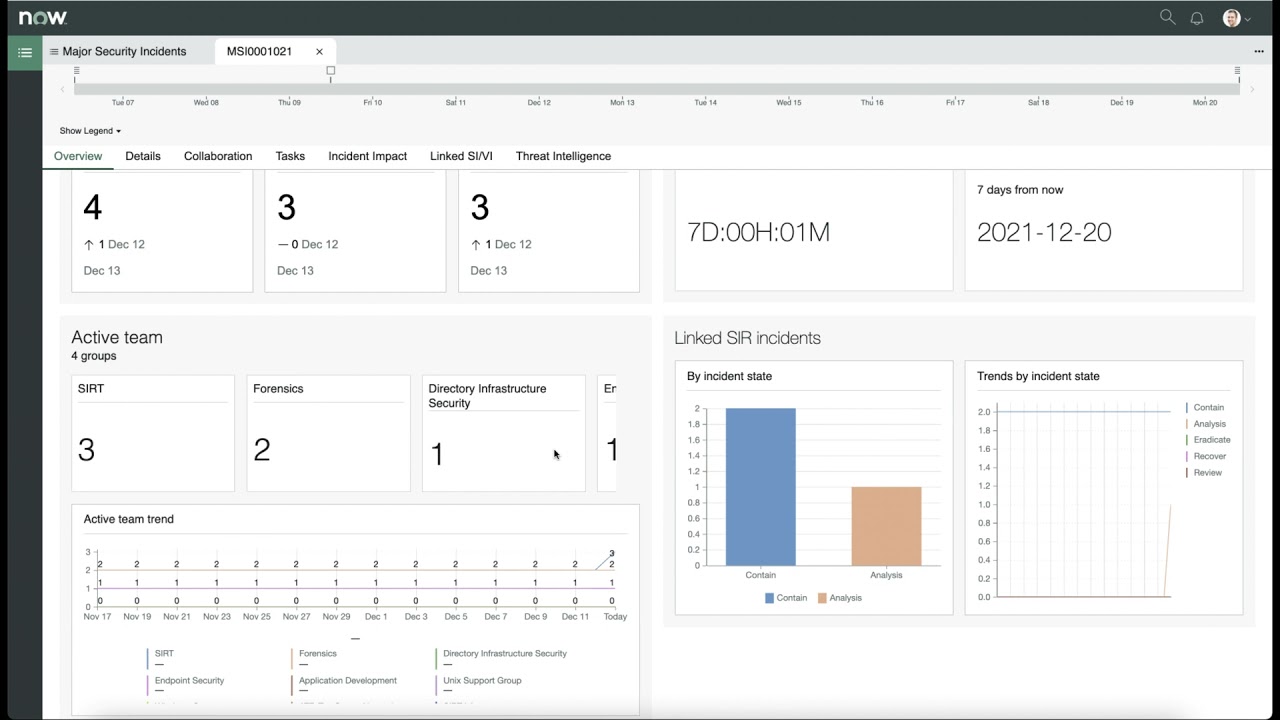This screenshot has width=1280, height=720.
Task: Open the global search magnifier
Action: point(1167,17)
